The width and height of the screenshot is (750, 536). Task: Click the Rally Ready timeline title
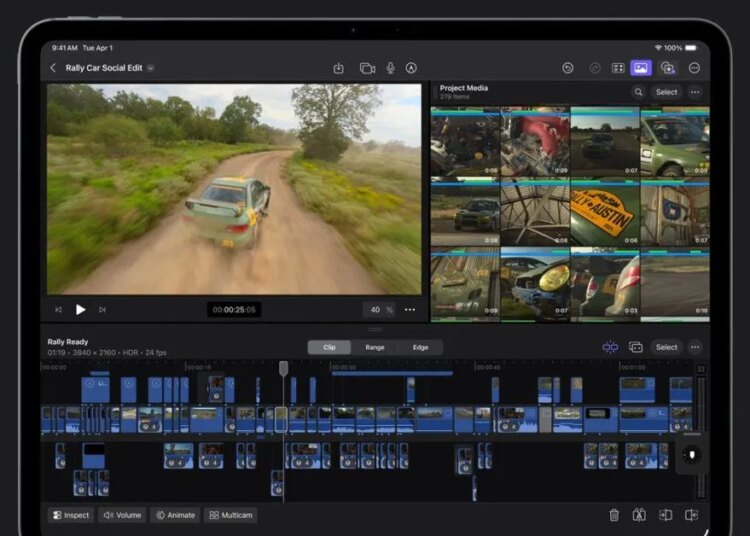67,342
